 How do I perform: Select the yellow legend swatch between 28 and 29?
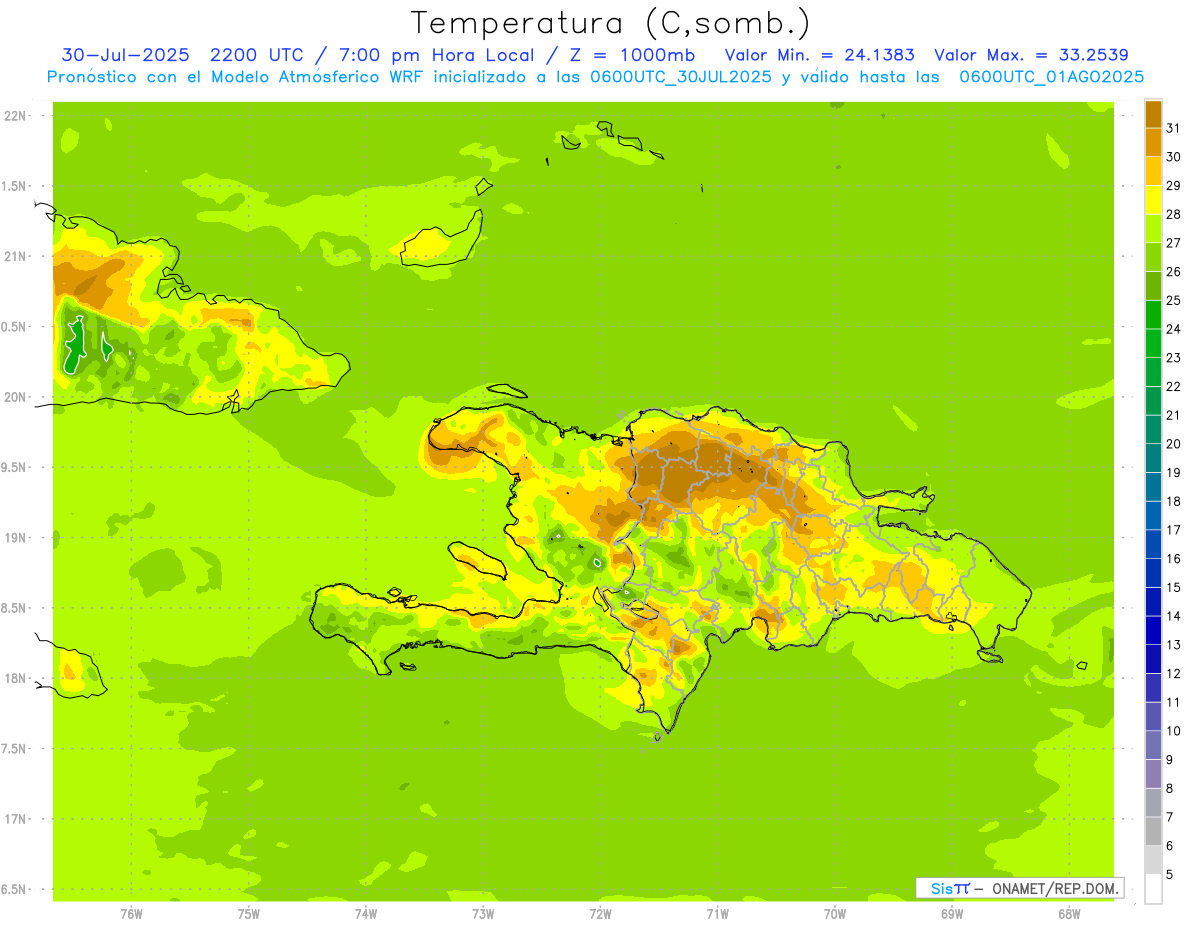coord(1153,200)
